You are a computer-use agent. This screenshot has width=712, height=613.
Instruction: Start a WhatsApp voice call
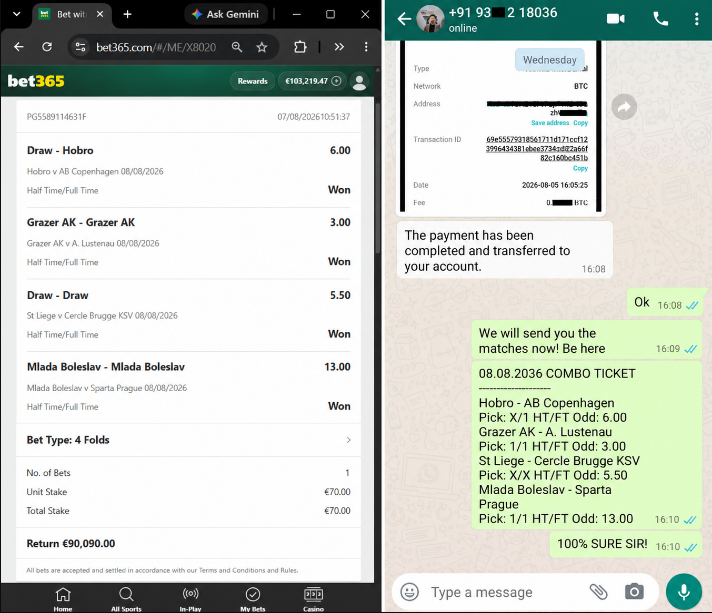660,19
